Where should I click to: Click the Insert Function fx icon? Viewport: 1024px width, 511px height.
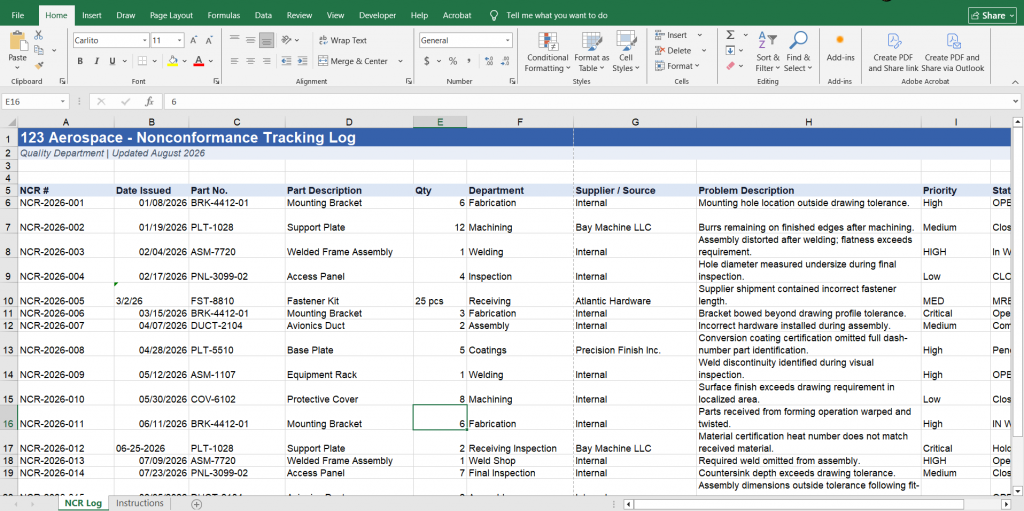tap(150, 102)
